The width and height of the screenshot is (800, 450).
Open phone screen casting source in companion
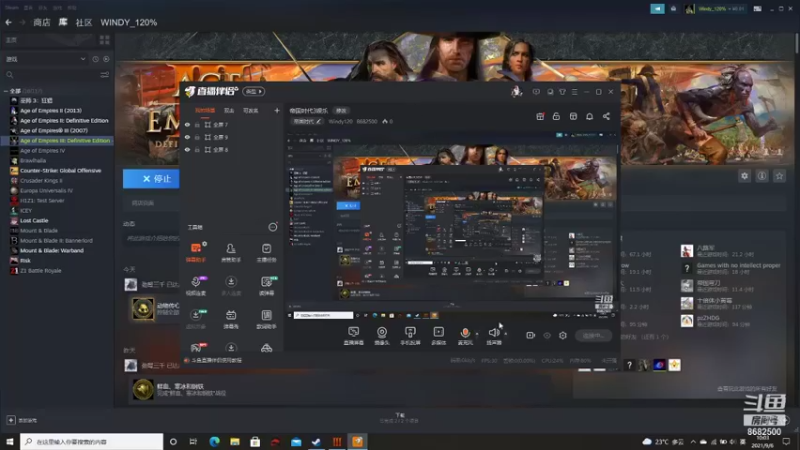pos(410,335)
